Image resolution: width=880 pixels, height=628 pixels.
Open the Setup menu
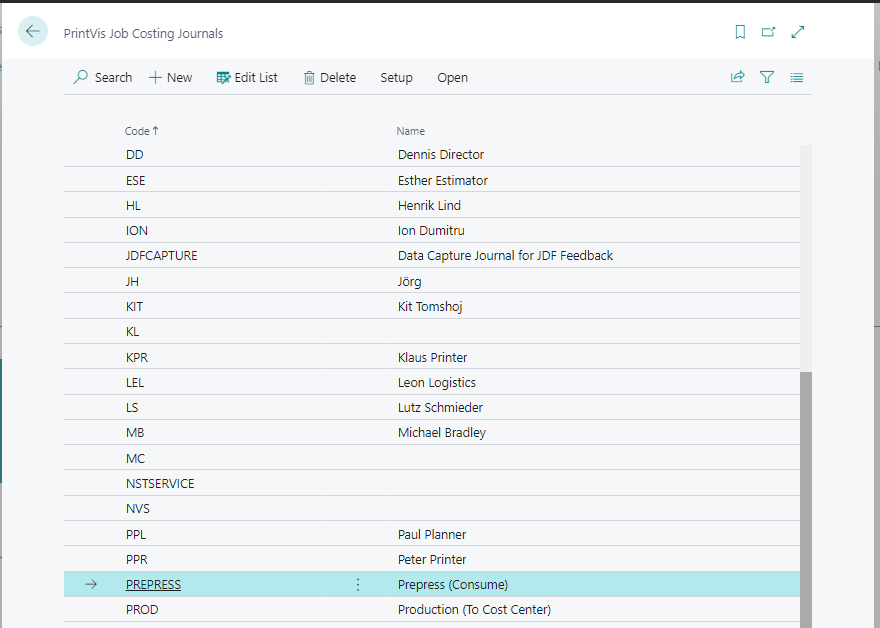pos(396,77)
